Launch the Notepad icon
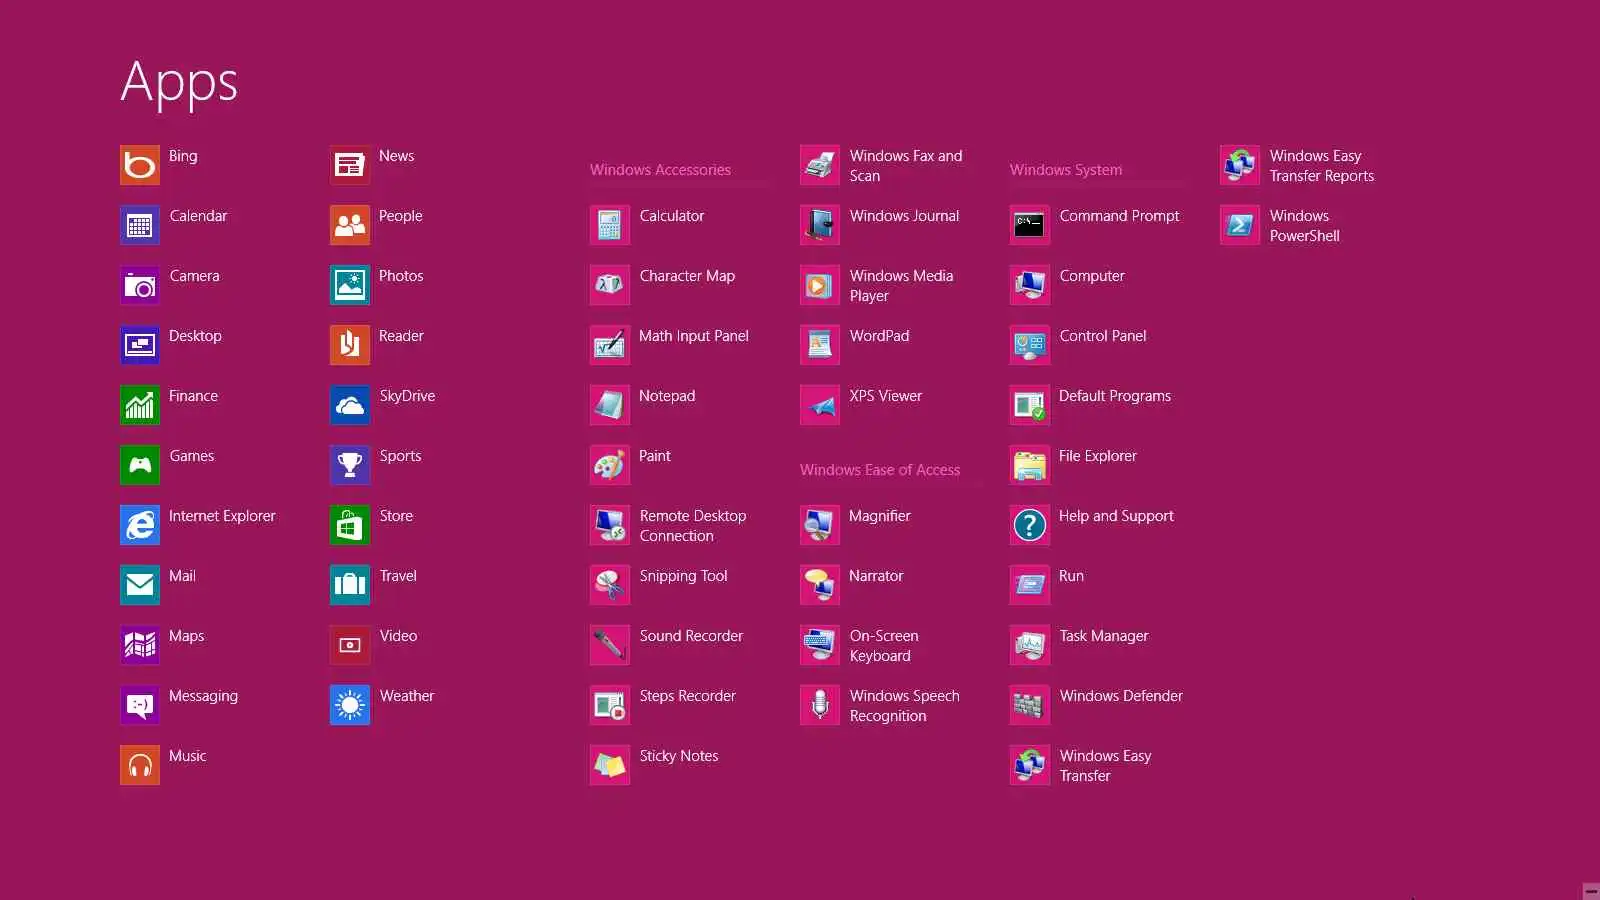Screen dimensions: 1600x900 tap(610, 405)
